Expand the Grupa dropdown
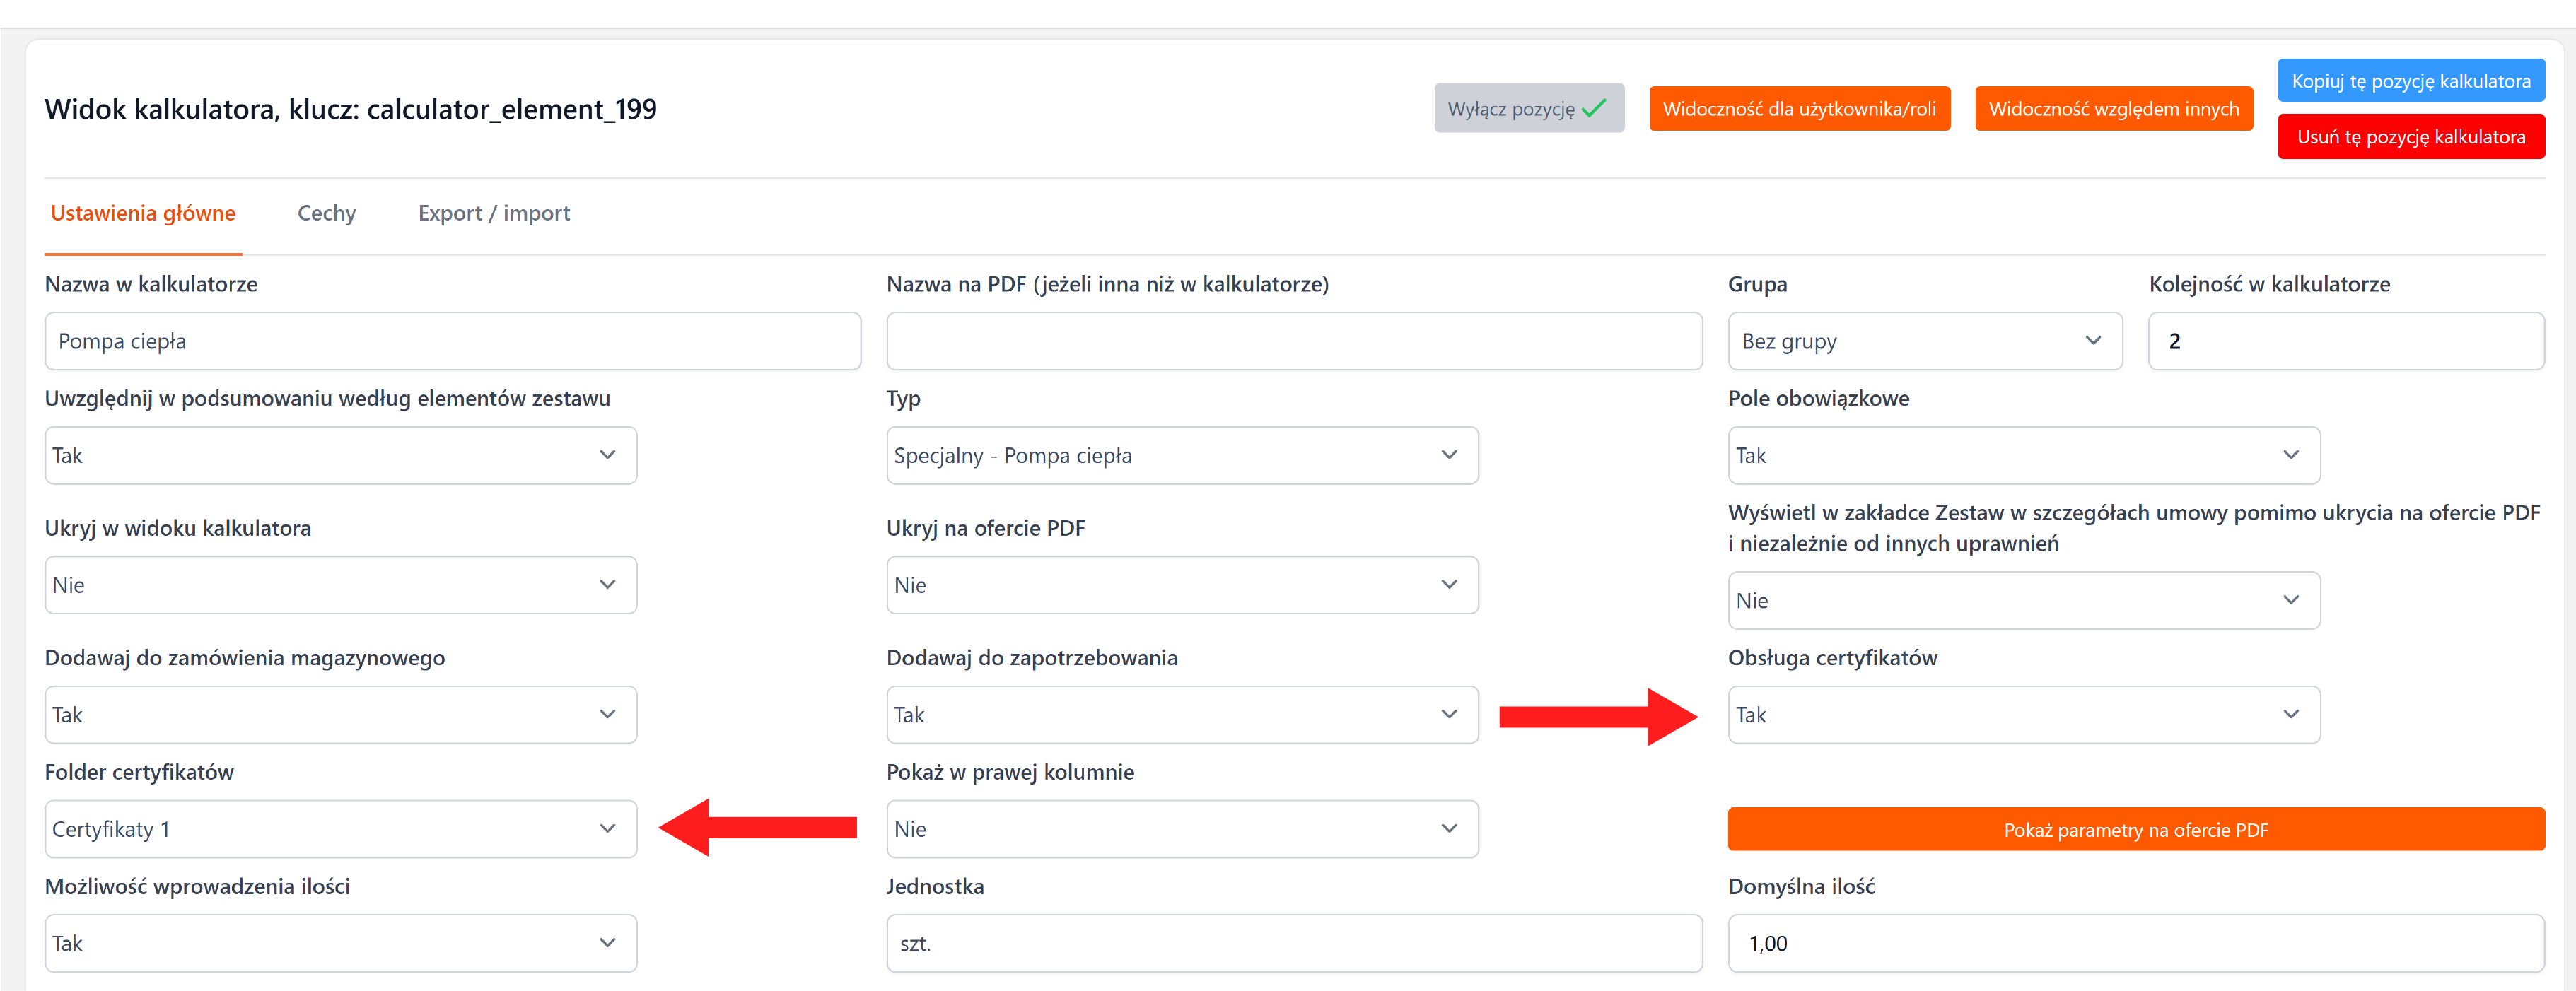The height and width of the screenshot is (991, 2576). 1924,341
